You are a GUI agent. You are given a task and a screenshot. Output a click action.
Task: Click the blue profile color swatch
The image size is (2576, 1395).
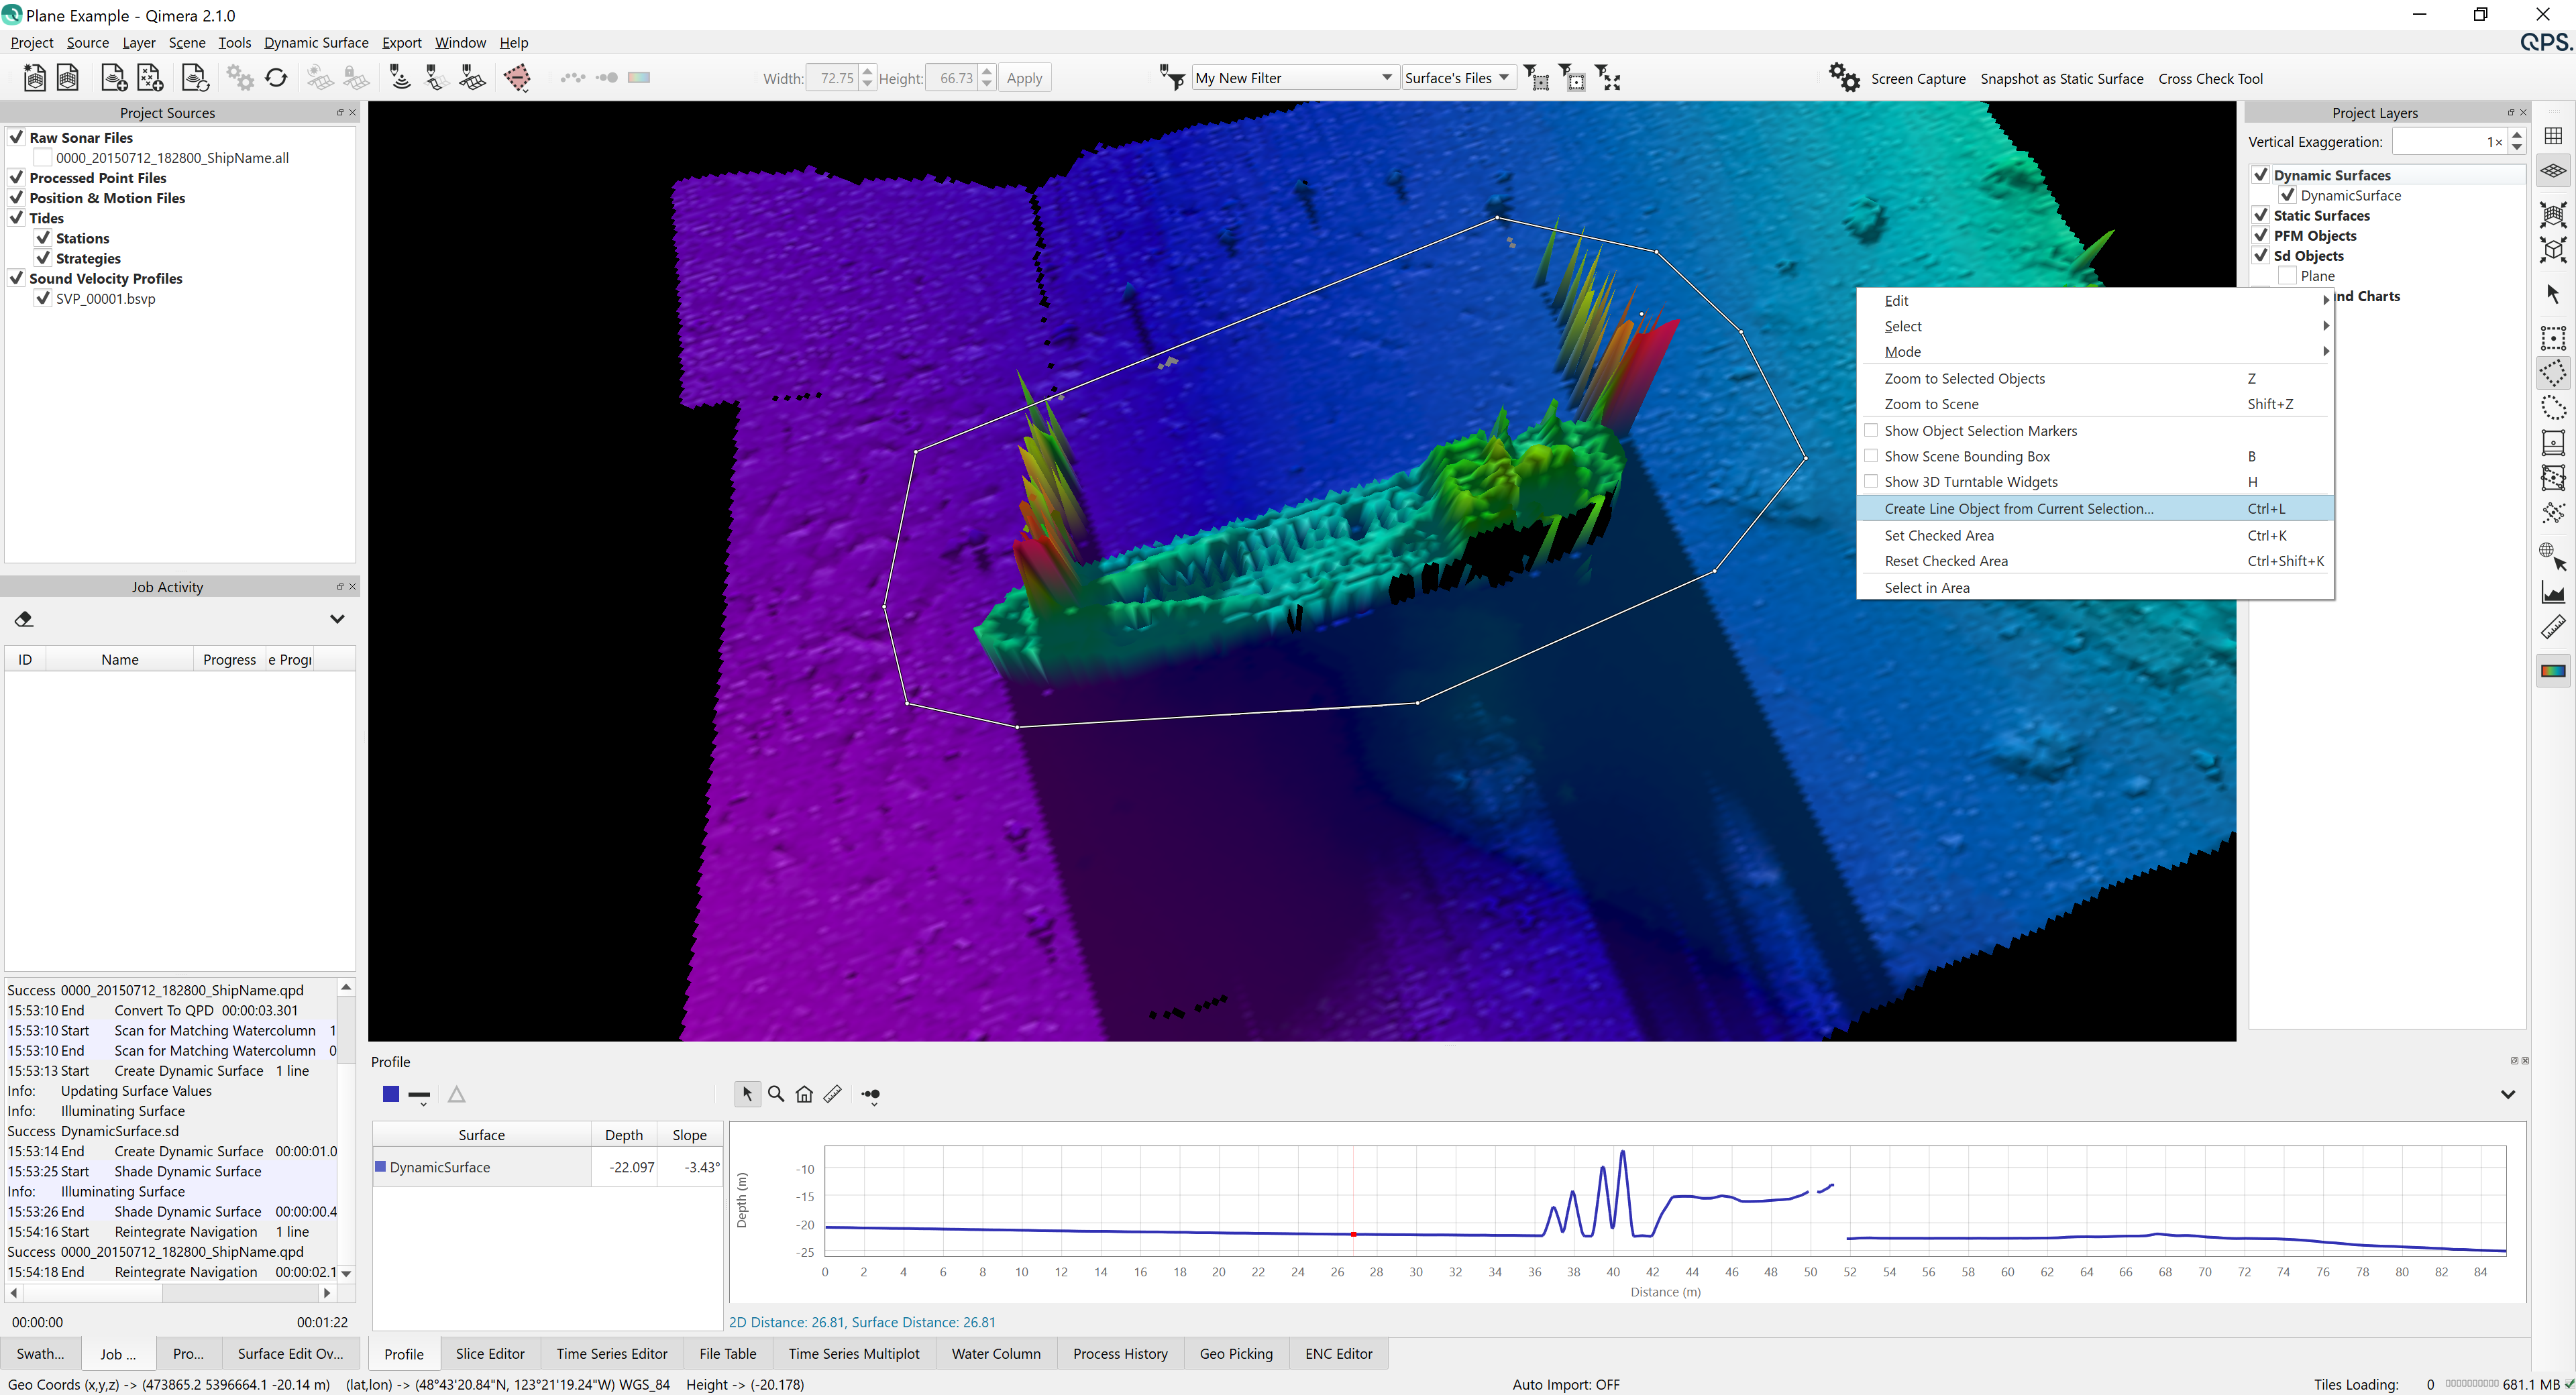click(391, 1094)
